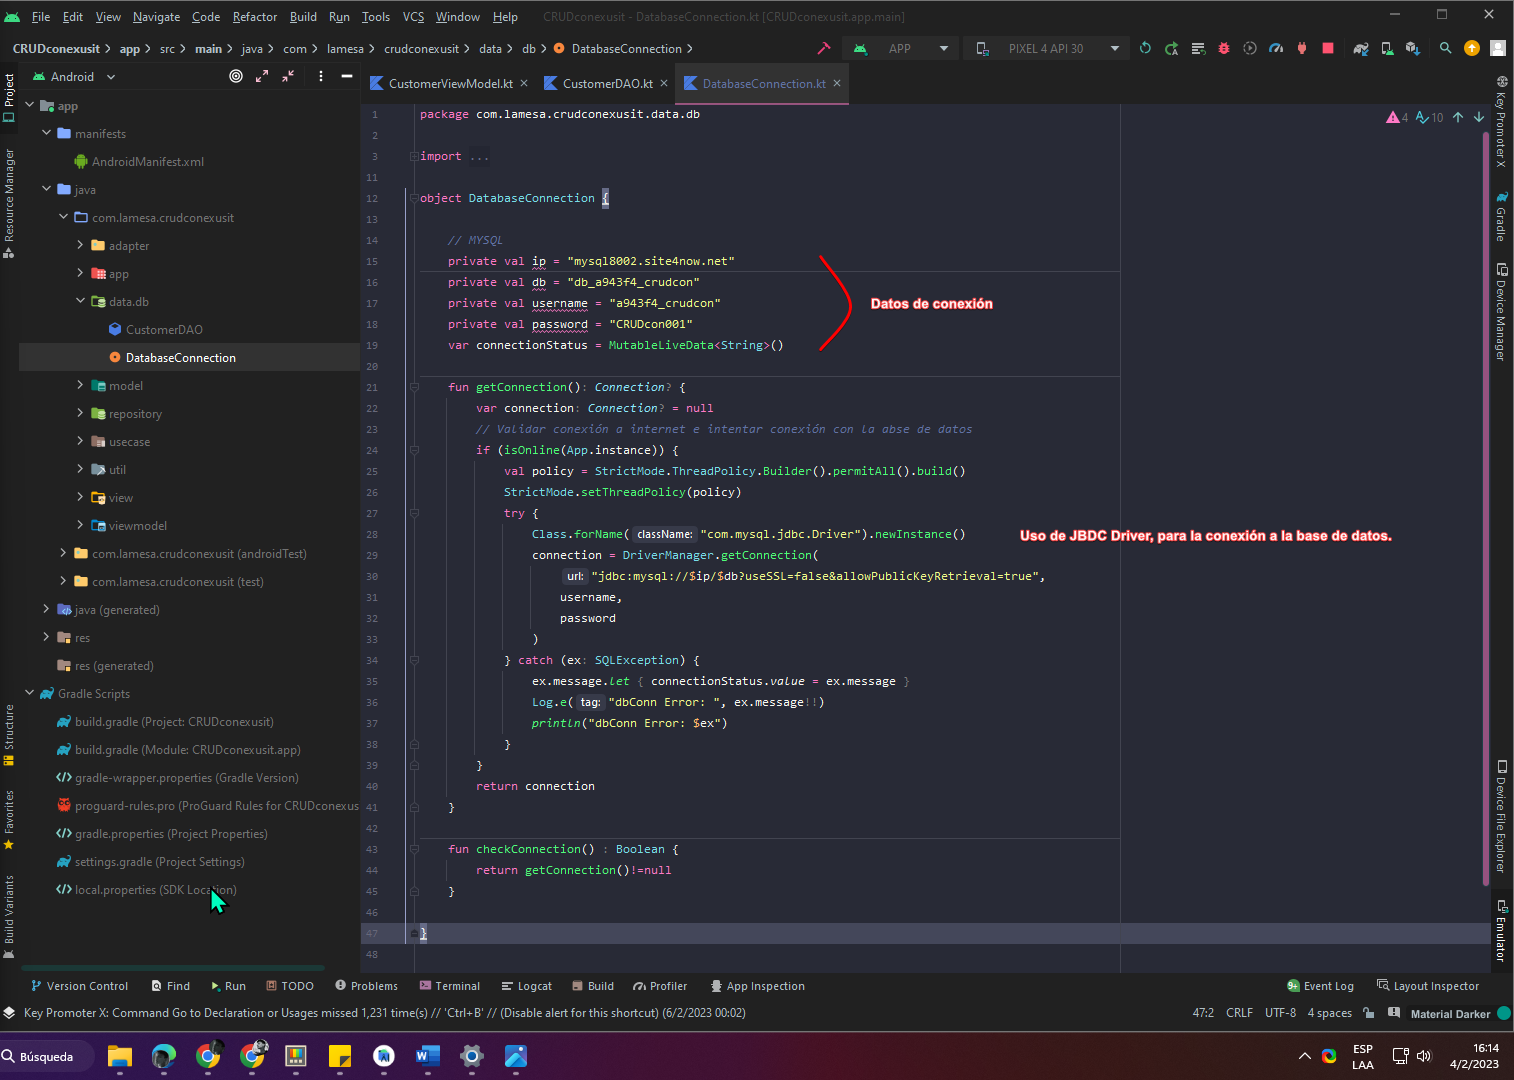Screen dimensions: 1514x1080
Task: Sync project with Gradle files
Action: point(1360,48)
